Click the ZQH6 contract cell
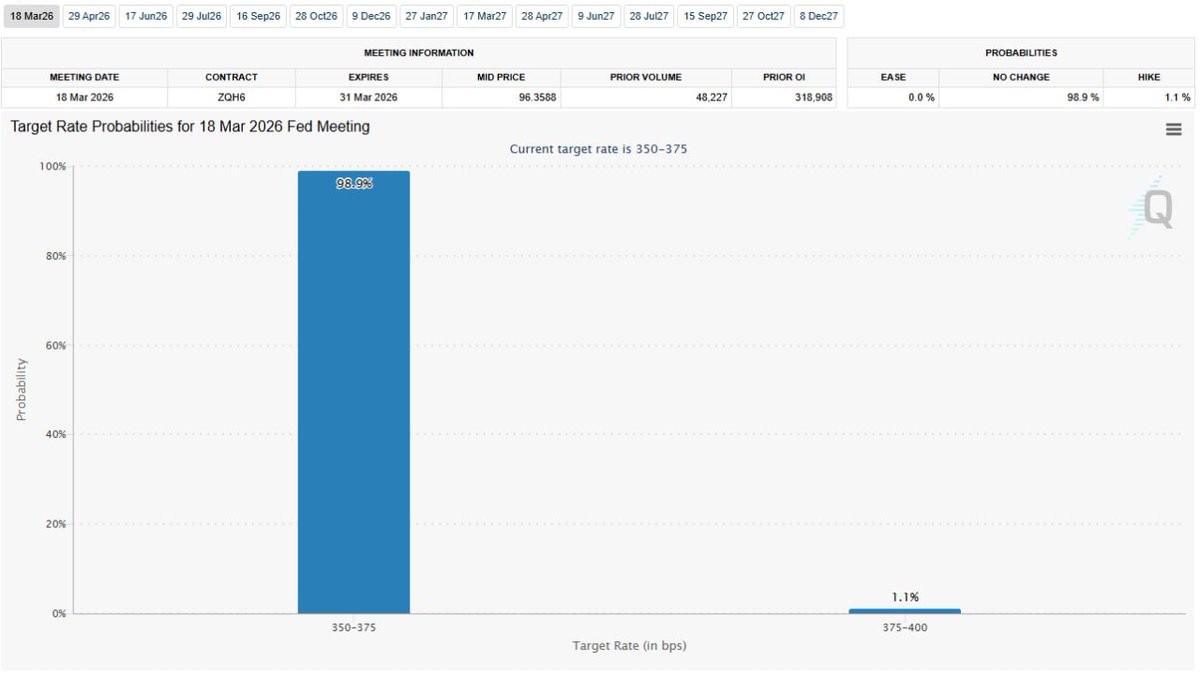 pyautogui.click(x=231, y=97)
